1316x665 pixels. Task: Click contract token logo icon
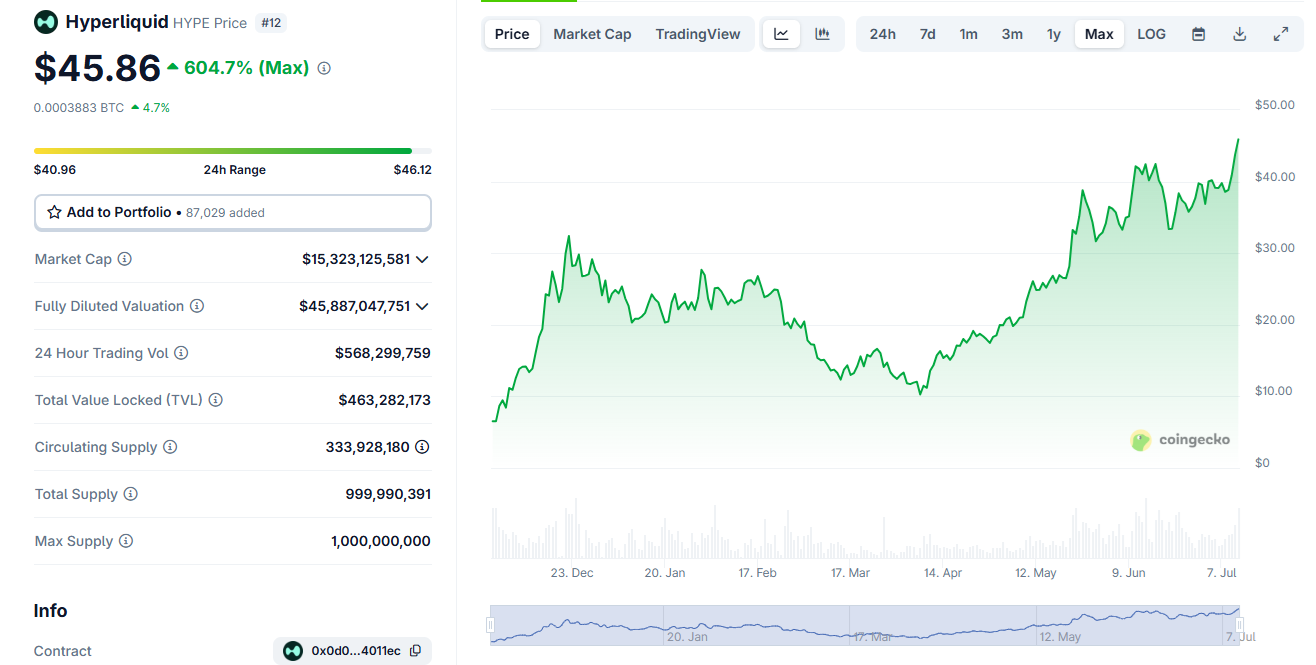coord(293,651)
